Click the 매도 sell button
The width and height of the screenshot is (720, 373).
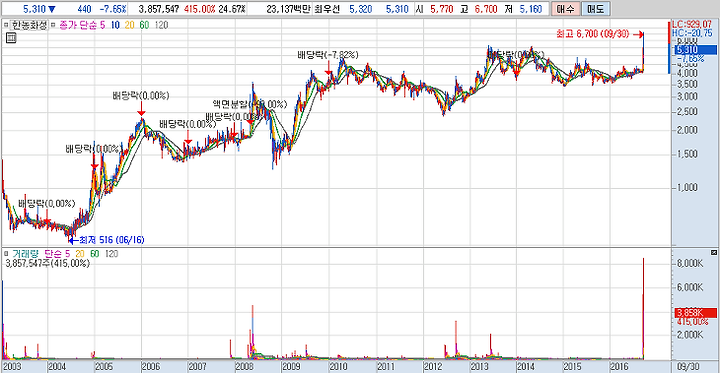596,9
